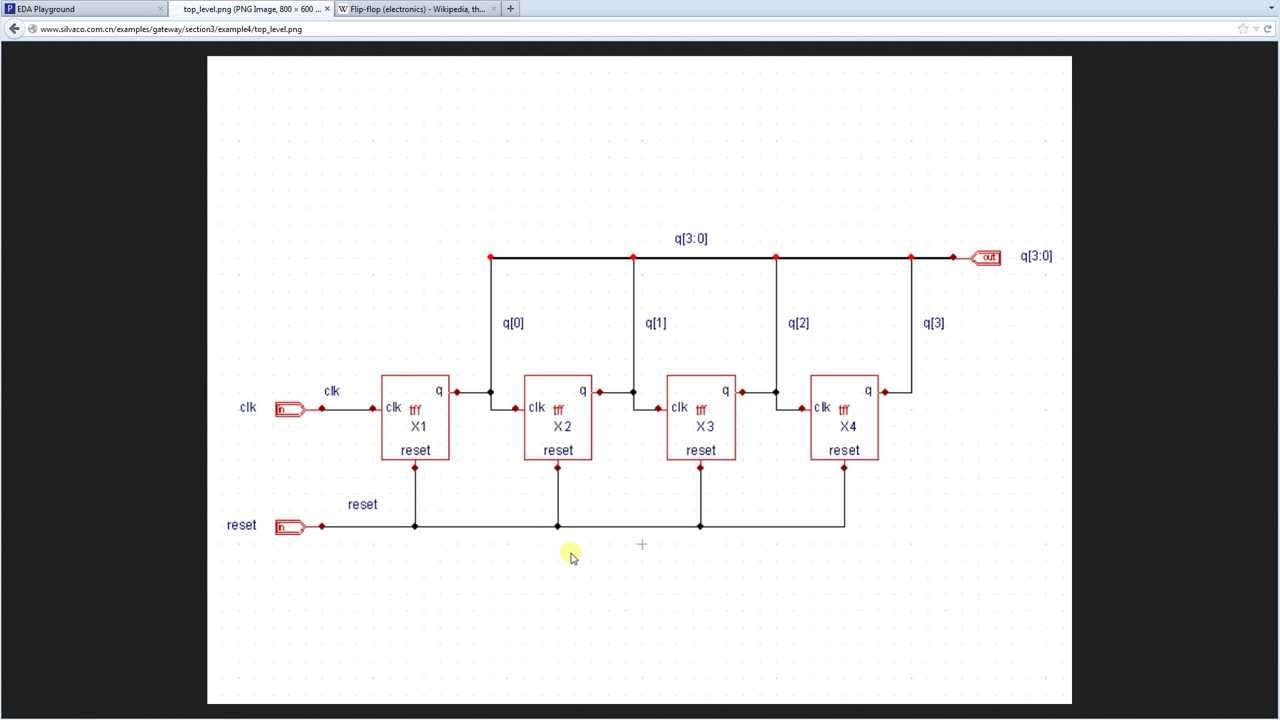
Task: Go back to the previous page
Action: (14, 29)
